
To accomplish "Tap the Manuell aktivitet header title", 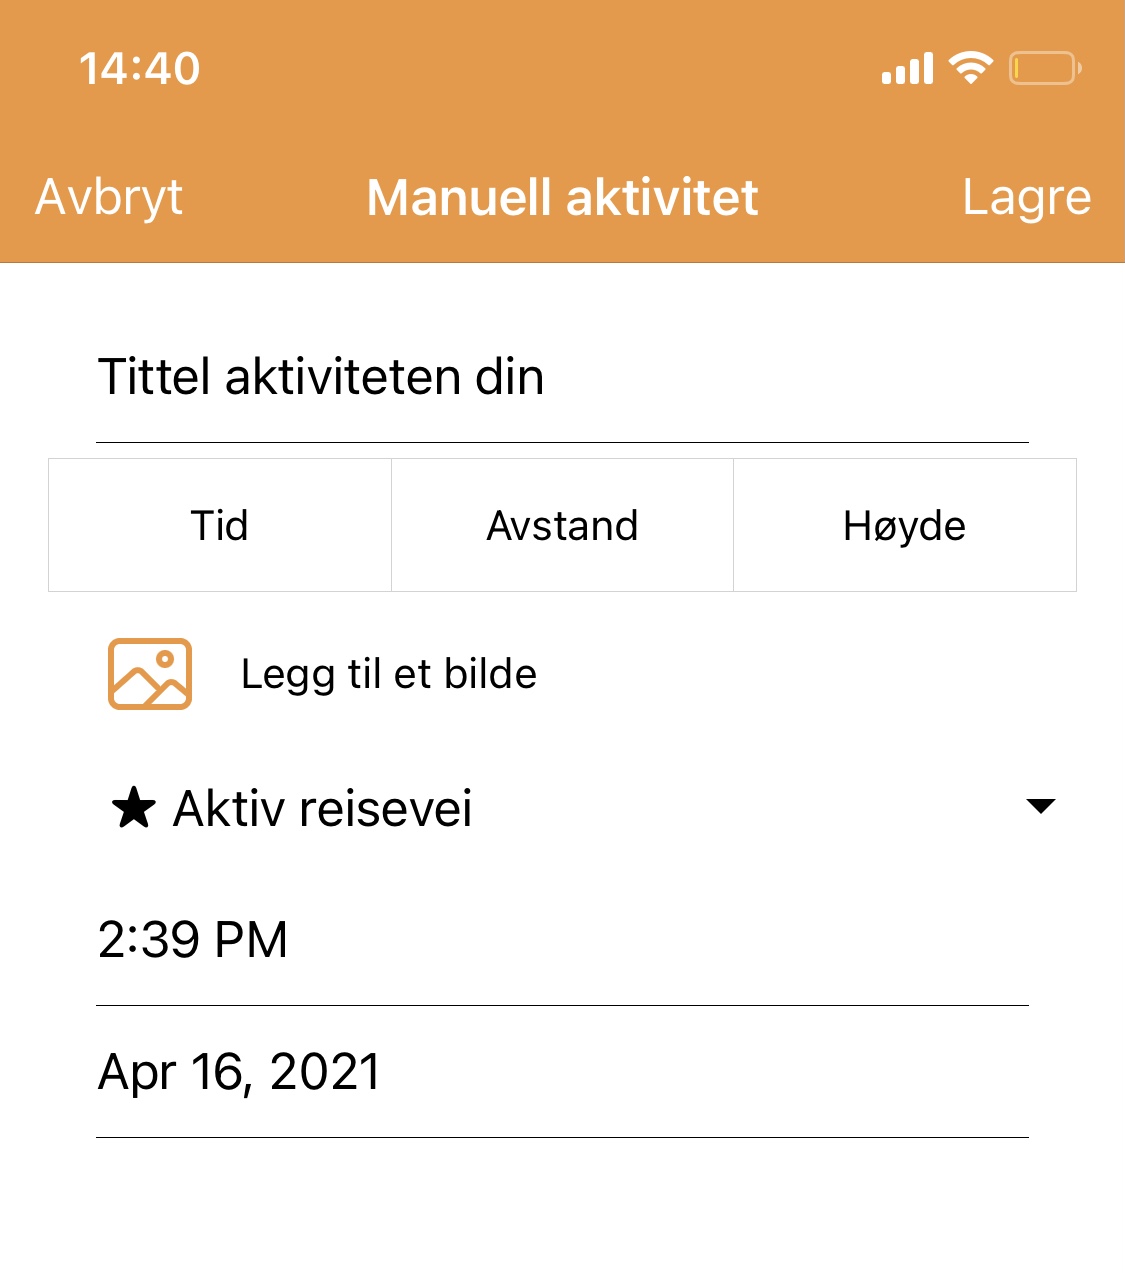I will [x=562, y=197].
